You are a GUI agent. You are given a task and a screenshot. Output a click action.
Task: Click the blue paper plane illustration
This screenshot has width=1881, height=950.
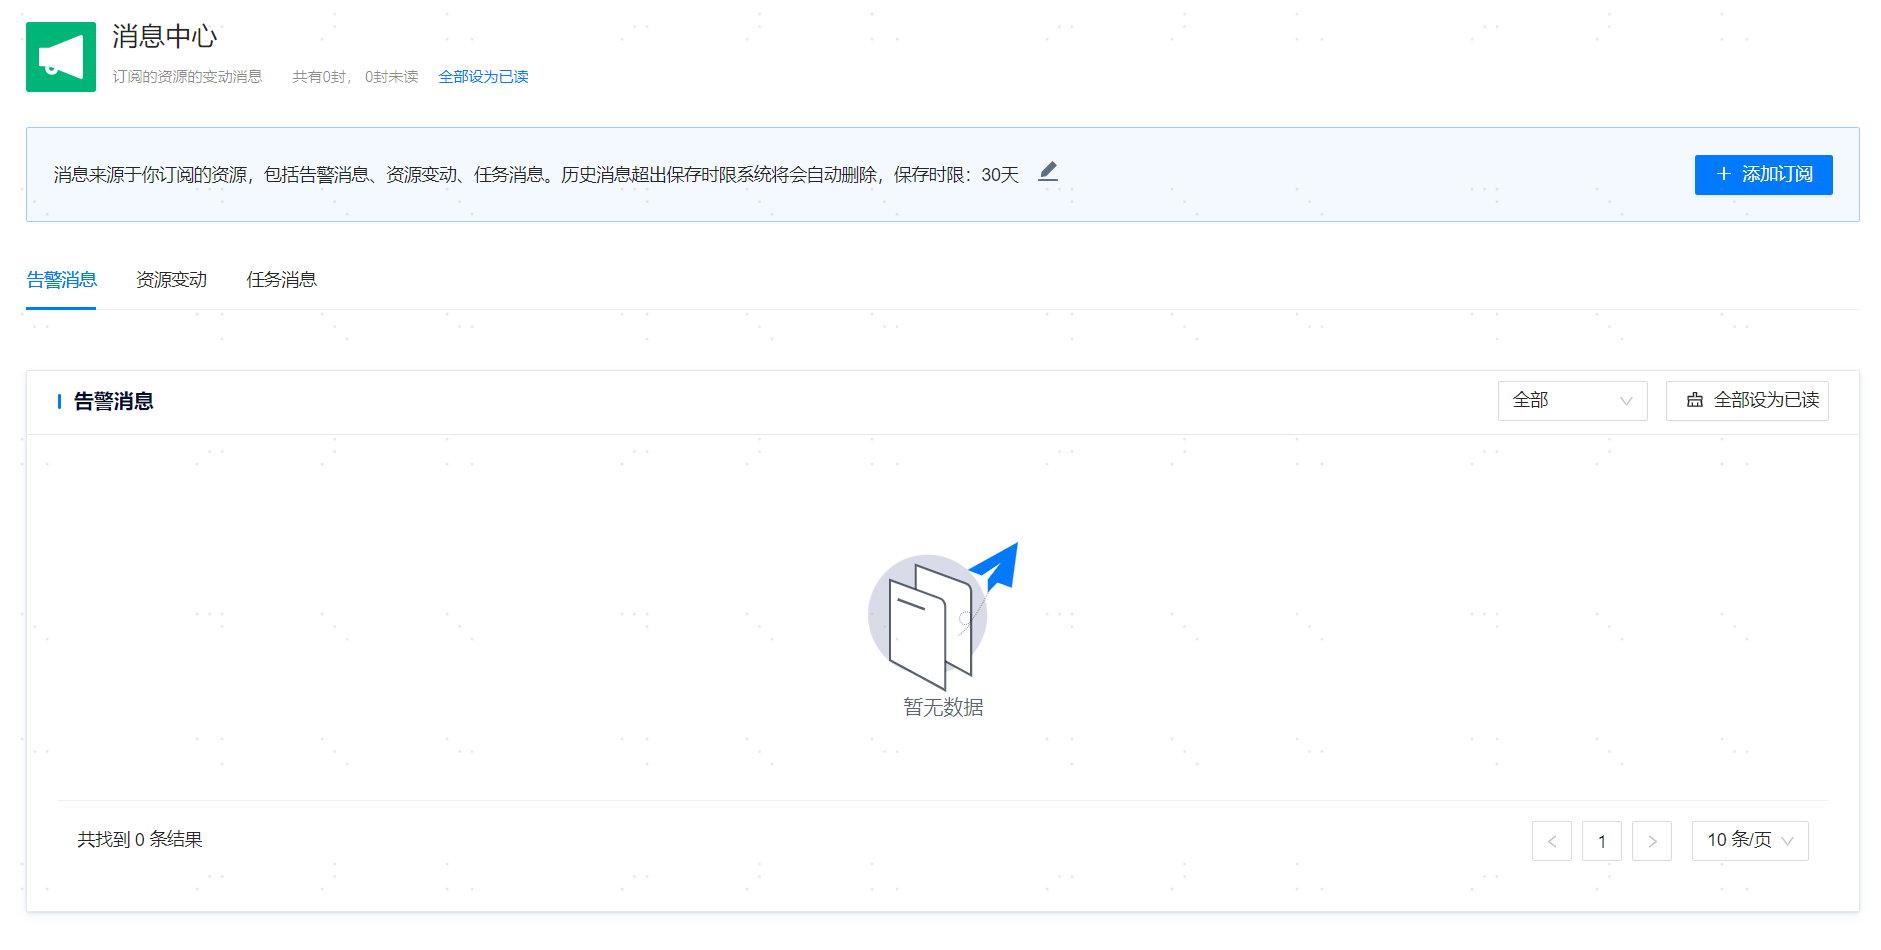click(x=997, y=566)
